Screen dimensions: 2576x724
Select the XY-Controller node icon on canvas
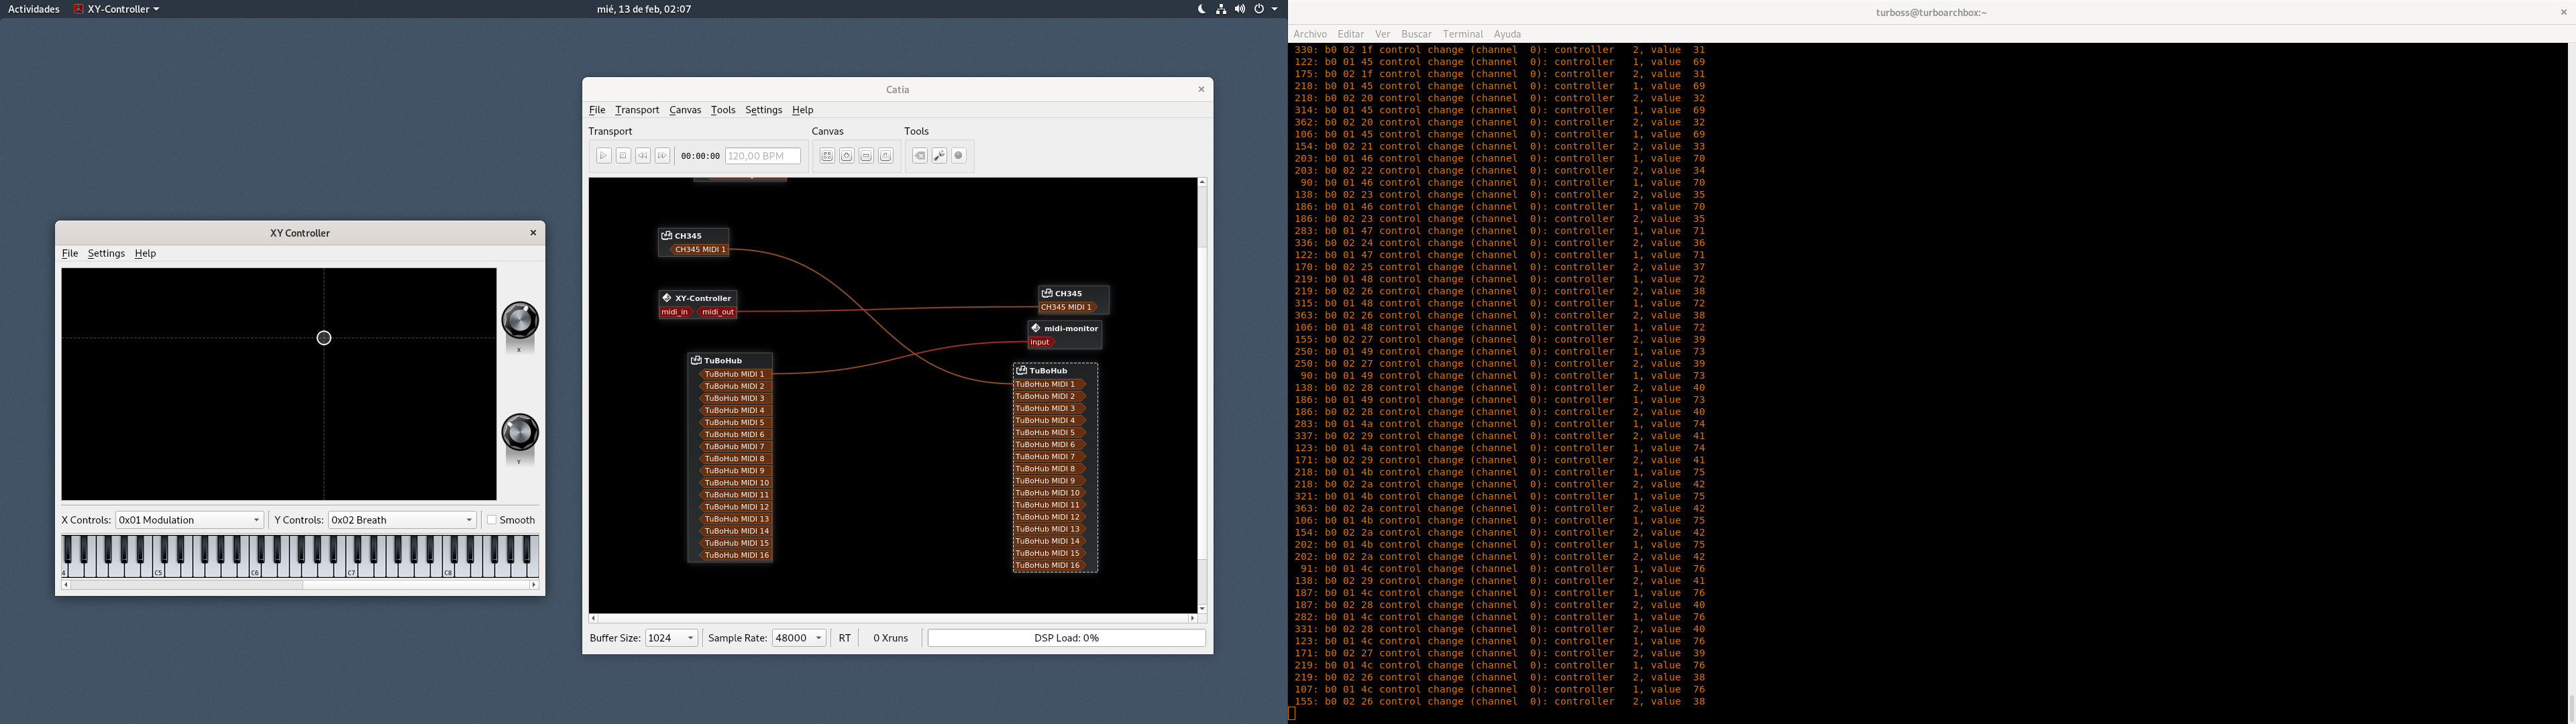coord(667,298)
